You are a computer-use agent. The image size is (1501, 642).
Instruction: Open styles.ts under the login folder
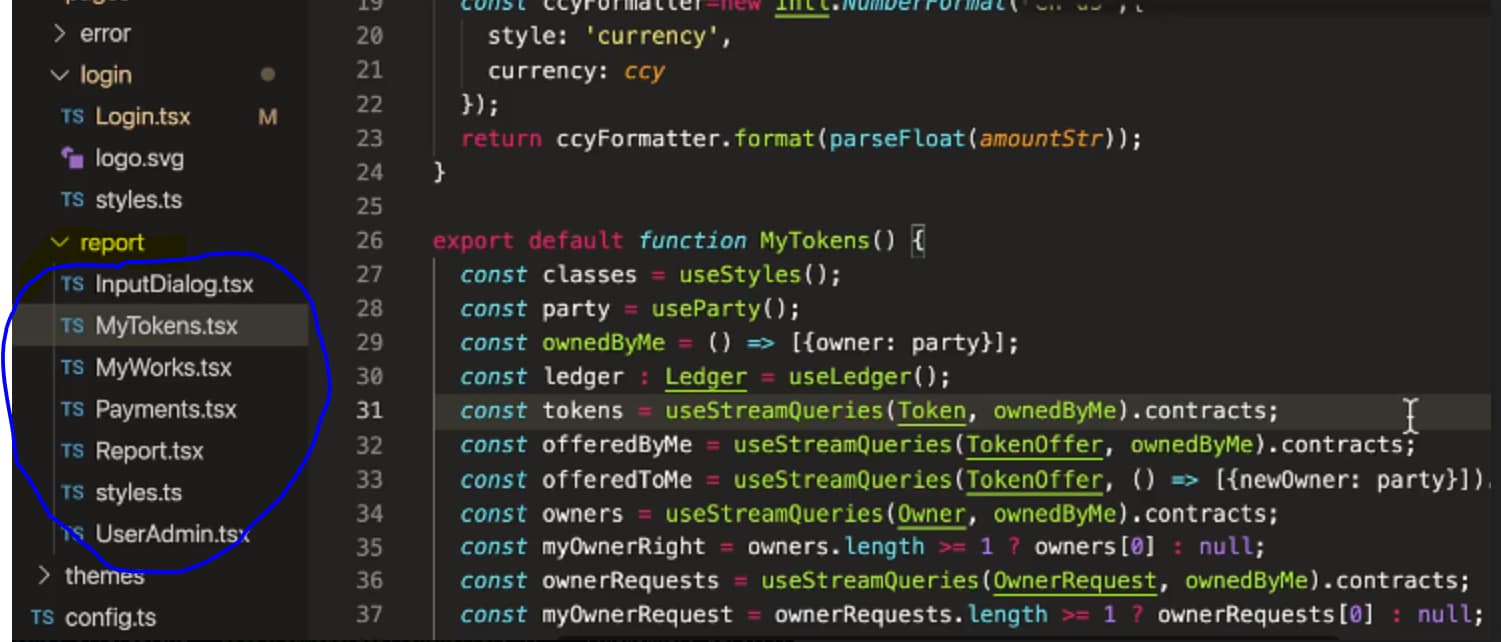click(138, 200)
